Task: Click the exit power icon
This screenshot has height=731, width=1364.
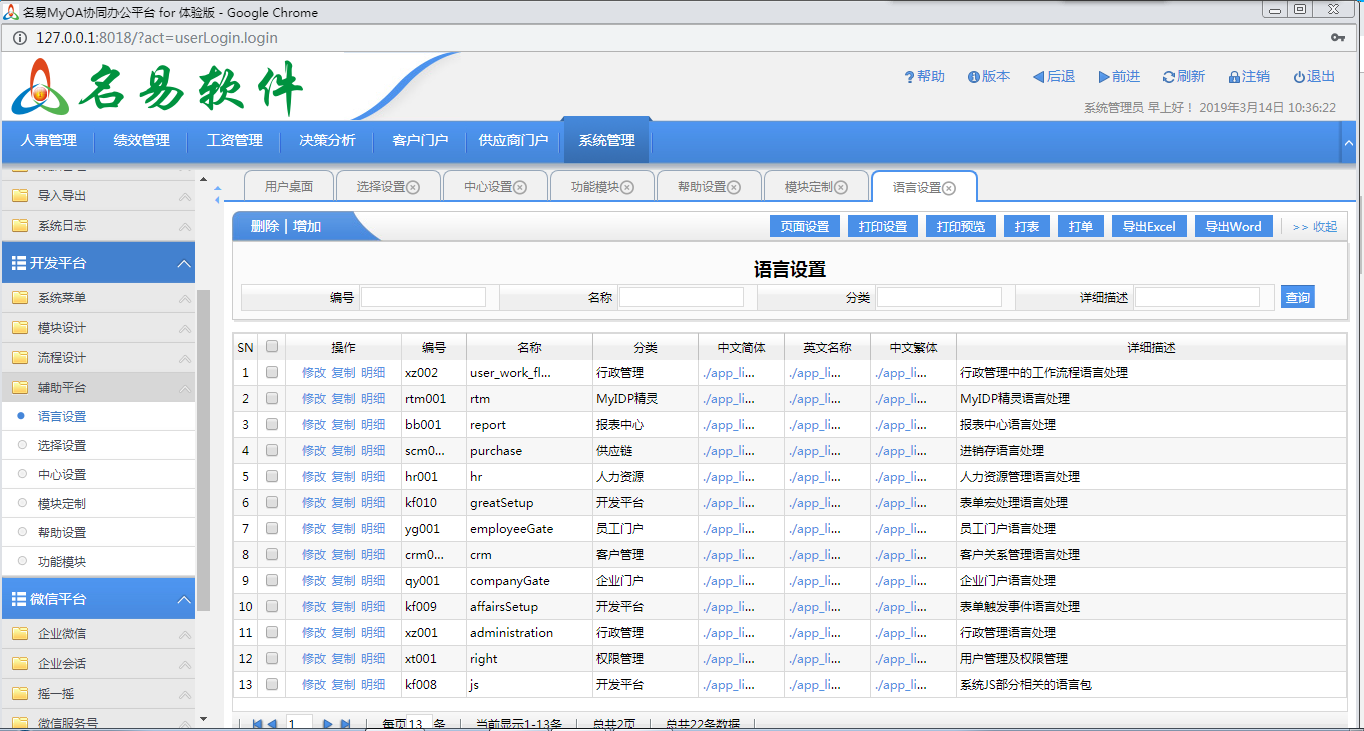Action: click(x=1299, y=77)
